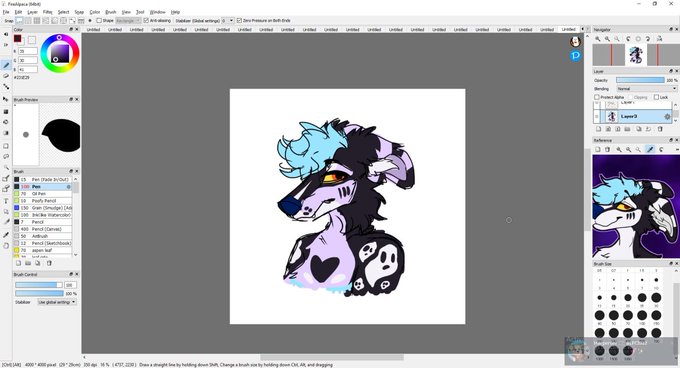The height and width of the screenshot is (368, 680).
Task: Pick the Bucket fill tool
Action: click(6, 122)
